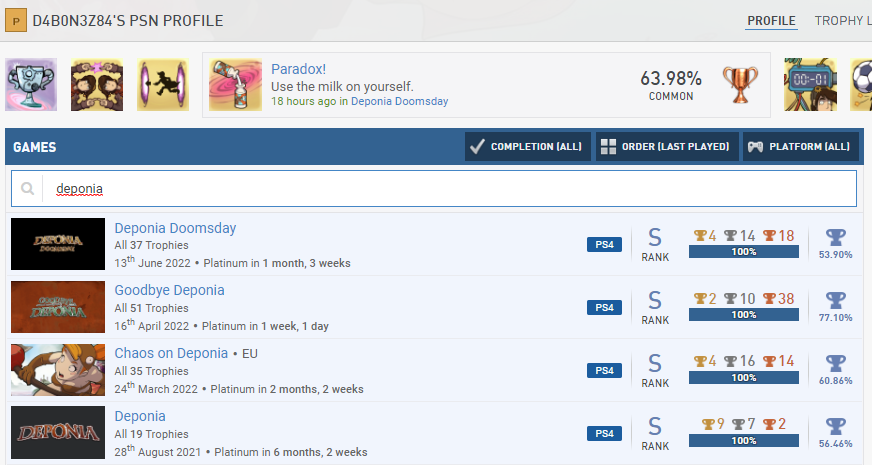872x465 pixels.
Task: Open the Deponia Doomsday game title link
Action: [175, 228]
